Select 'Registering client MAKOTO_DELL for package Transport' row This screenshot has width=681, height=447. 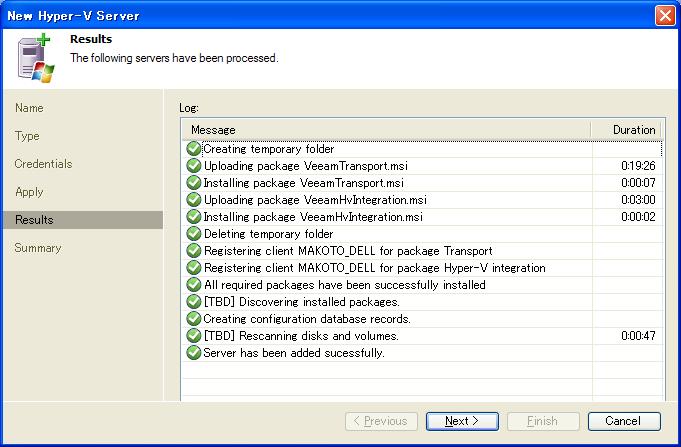click(x=423, y=251)
